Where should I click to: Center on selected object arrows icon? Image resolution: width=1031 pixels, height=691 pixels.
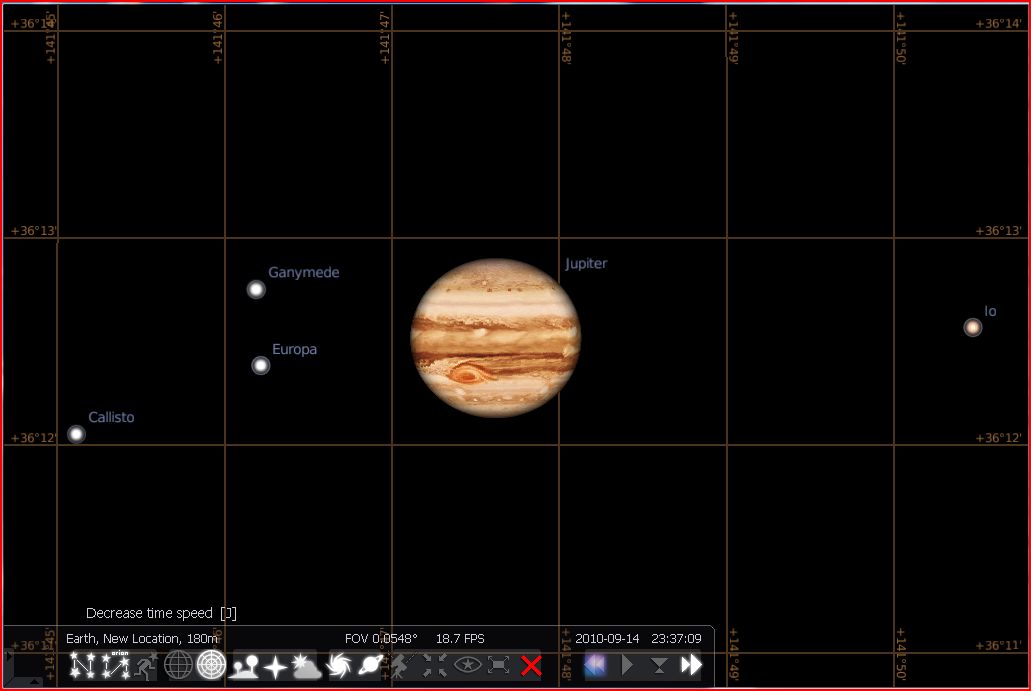click(x=435, y=665)
